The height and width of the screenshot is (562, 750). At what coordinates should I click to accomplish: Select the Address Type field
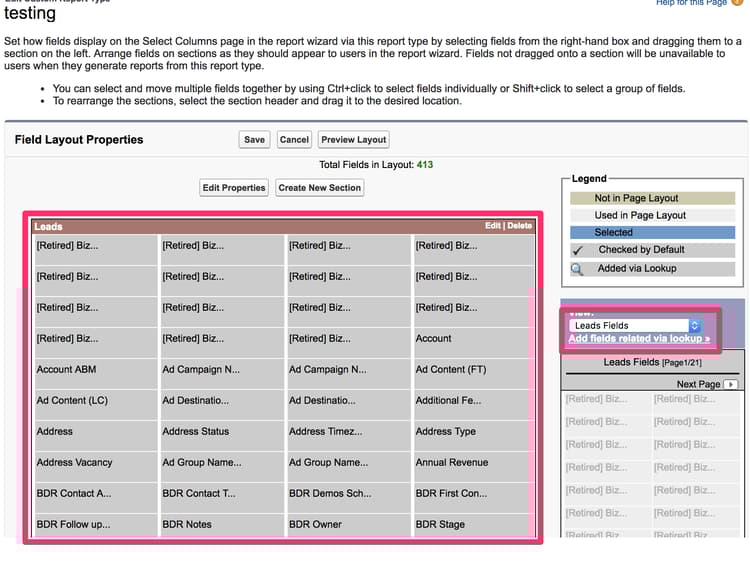474,436
